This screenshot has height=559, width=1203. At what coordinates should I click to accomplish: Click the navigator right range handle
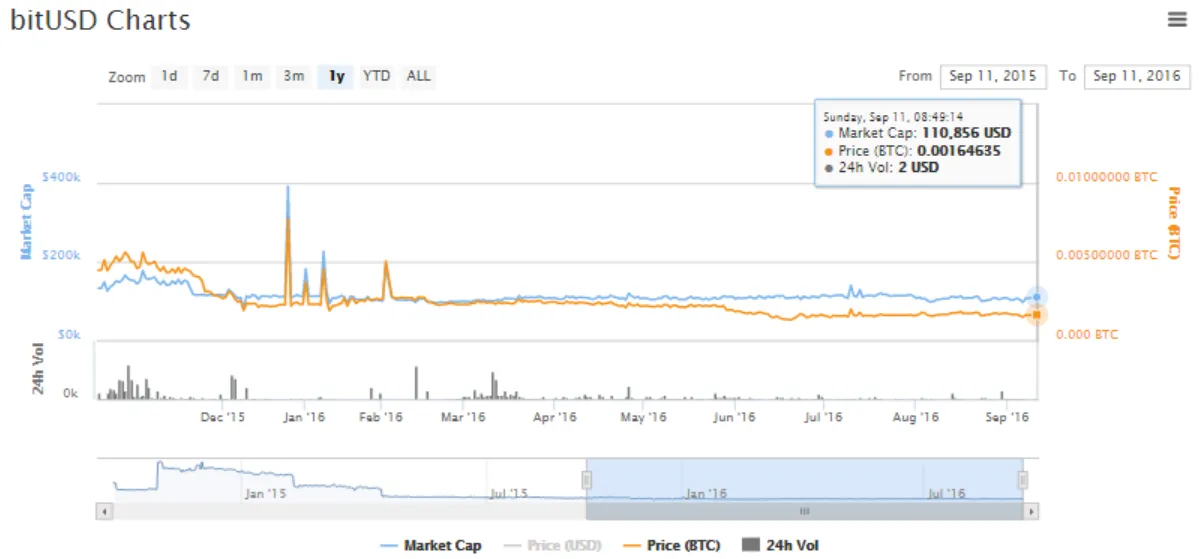pyautogui.click(x=1024, y=480)
